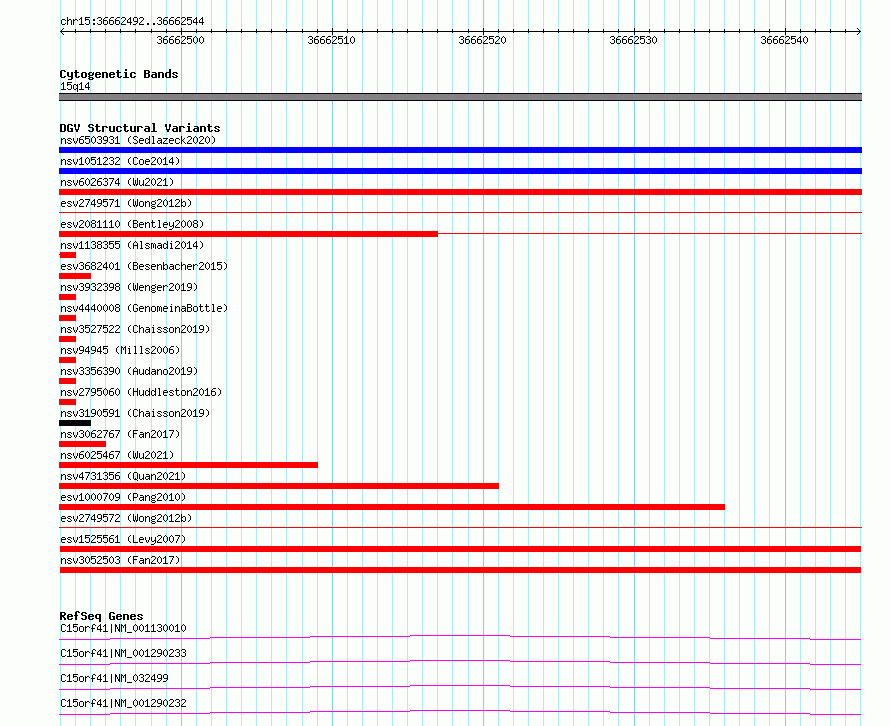This screenshot has width=890, height=726.
Task: Click the magenta intron line of NM_001130010
Action: pyautogui.click(x=460, y=636)
